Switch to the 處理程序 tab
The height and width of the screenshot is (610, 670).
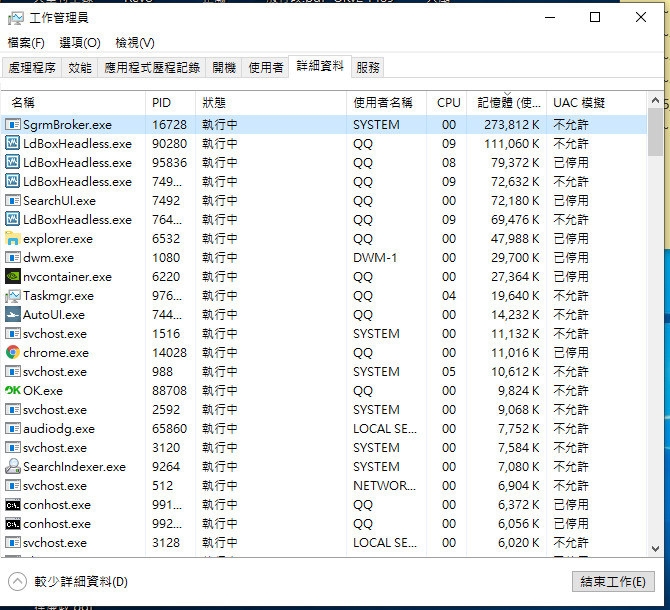[x=32, y=67]
